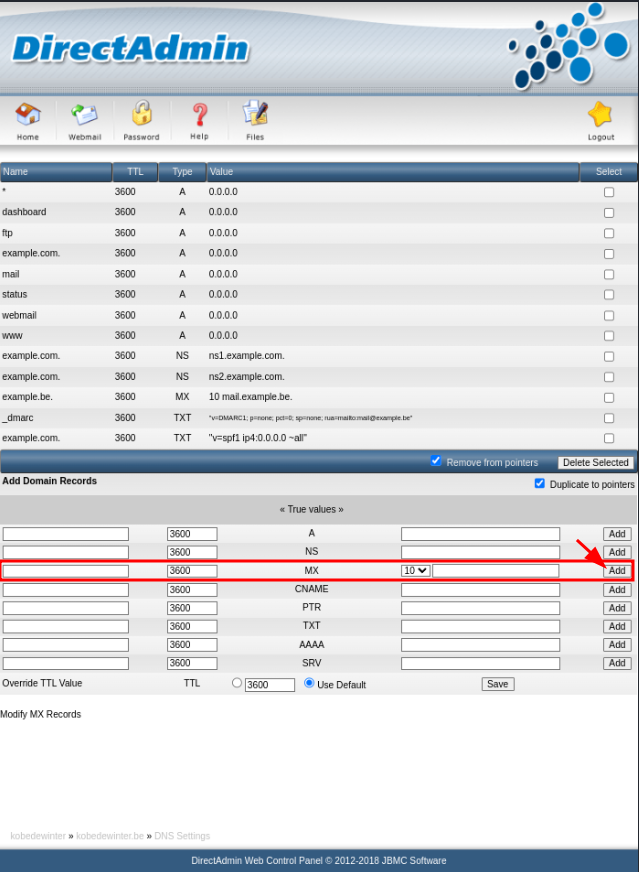Focus the TXT record value field

click(481, 626)
